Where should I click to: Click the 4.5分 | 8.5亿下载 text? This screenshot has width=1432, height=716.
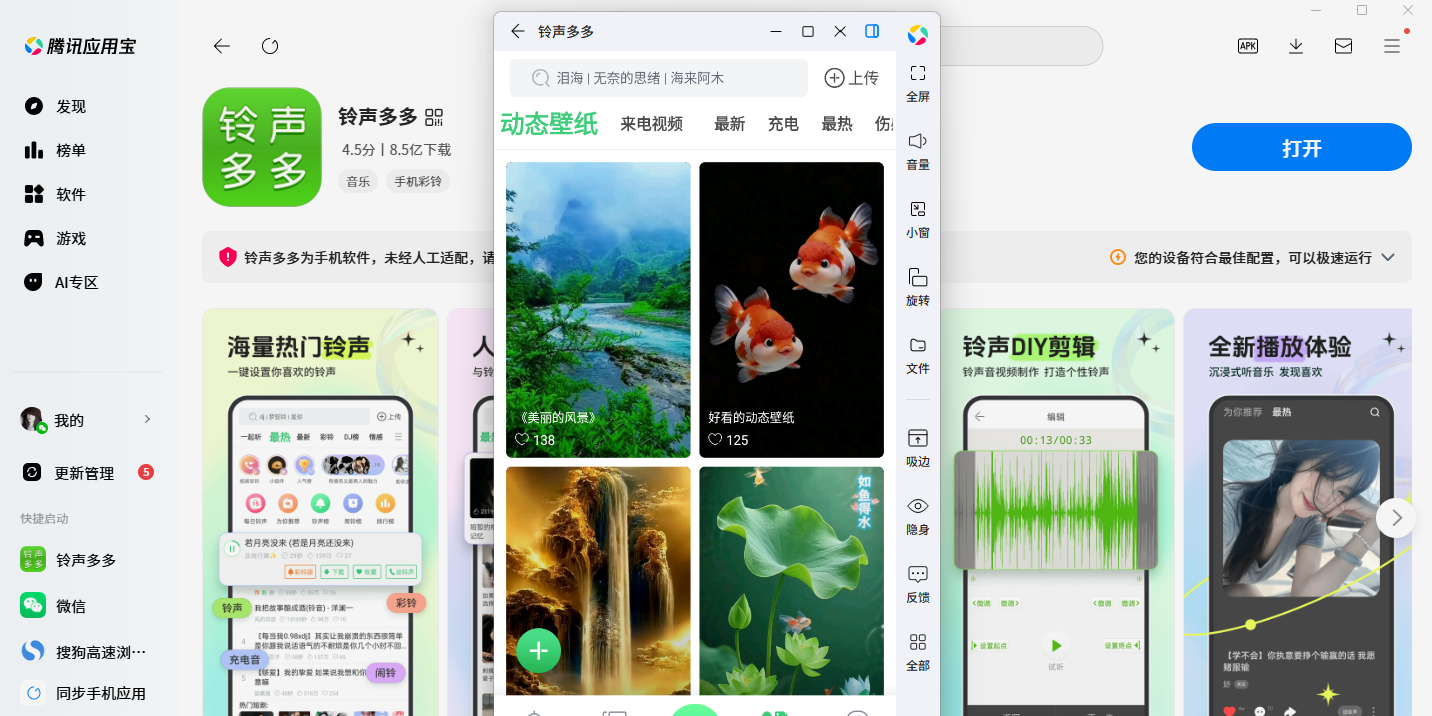coord(396,149)
